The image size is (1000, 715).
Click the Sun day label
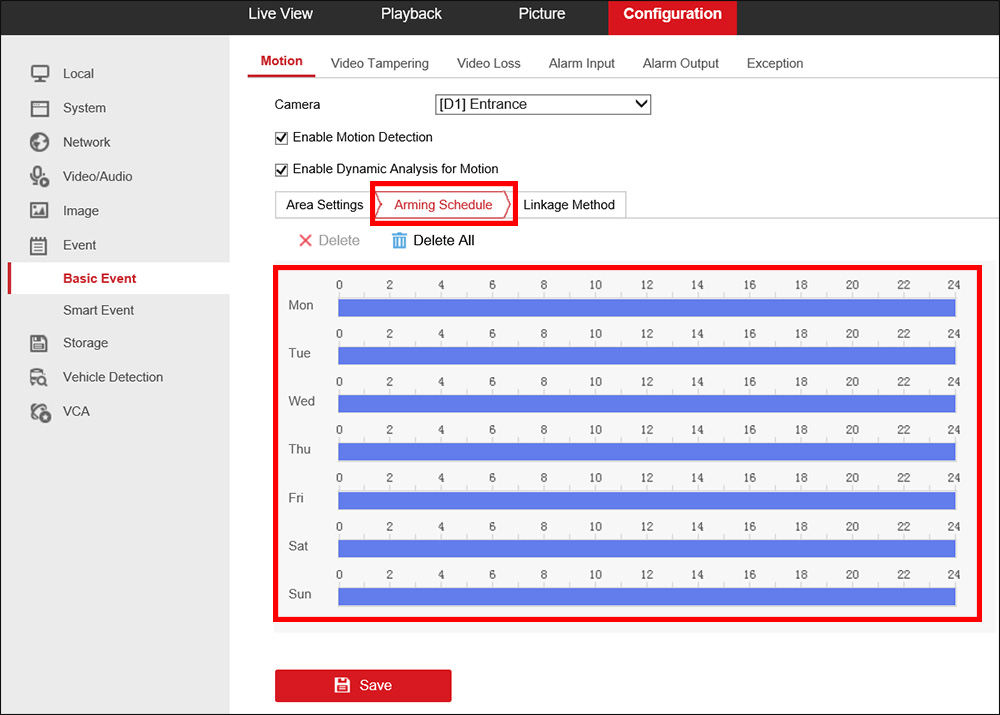click(x=300, y=594)
